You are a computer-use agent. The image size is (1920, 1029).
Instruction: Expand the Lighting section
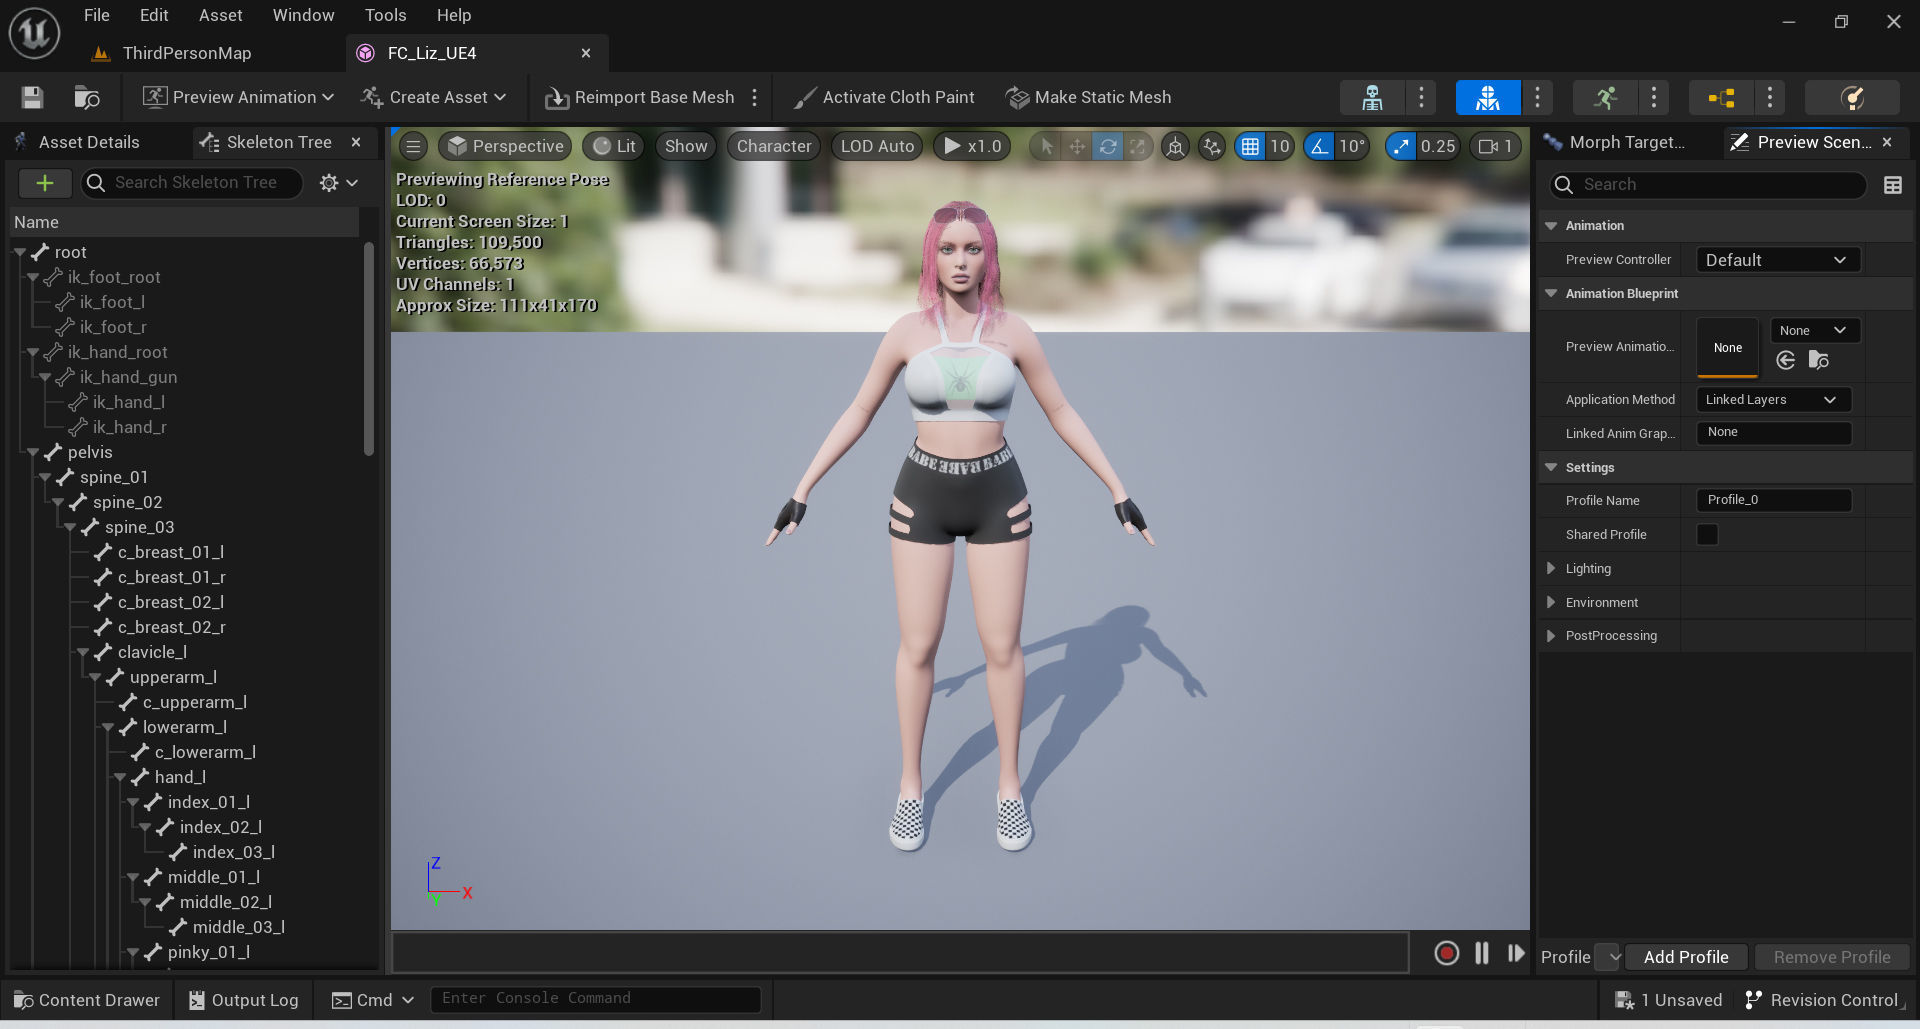point(1551,569)
